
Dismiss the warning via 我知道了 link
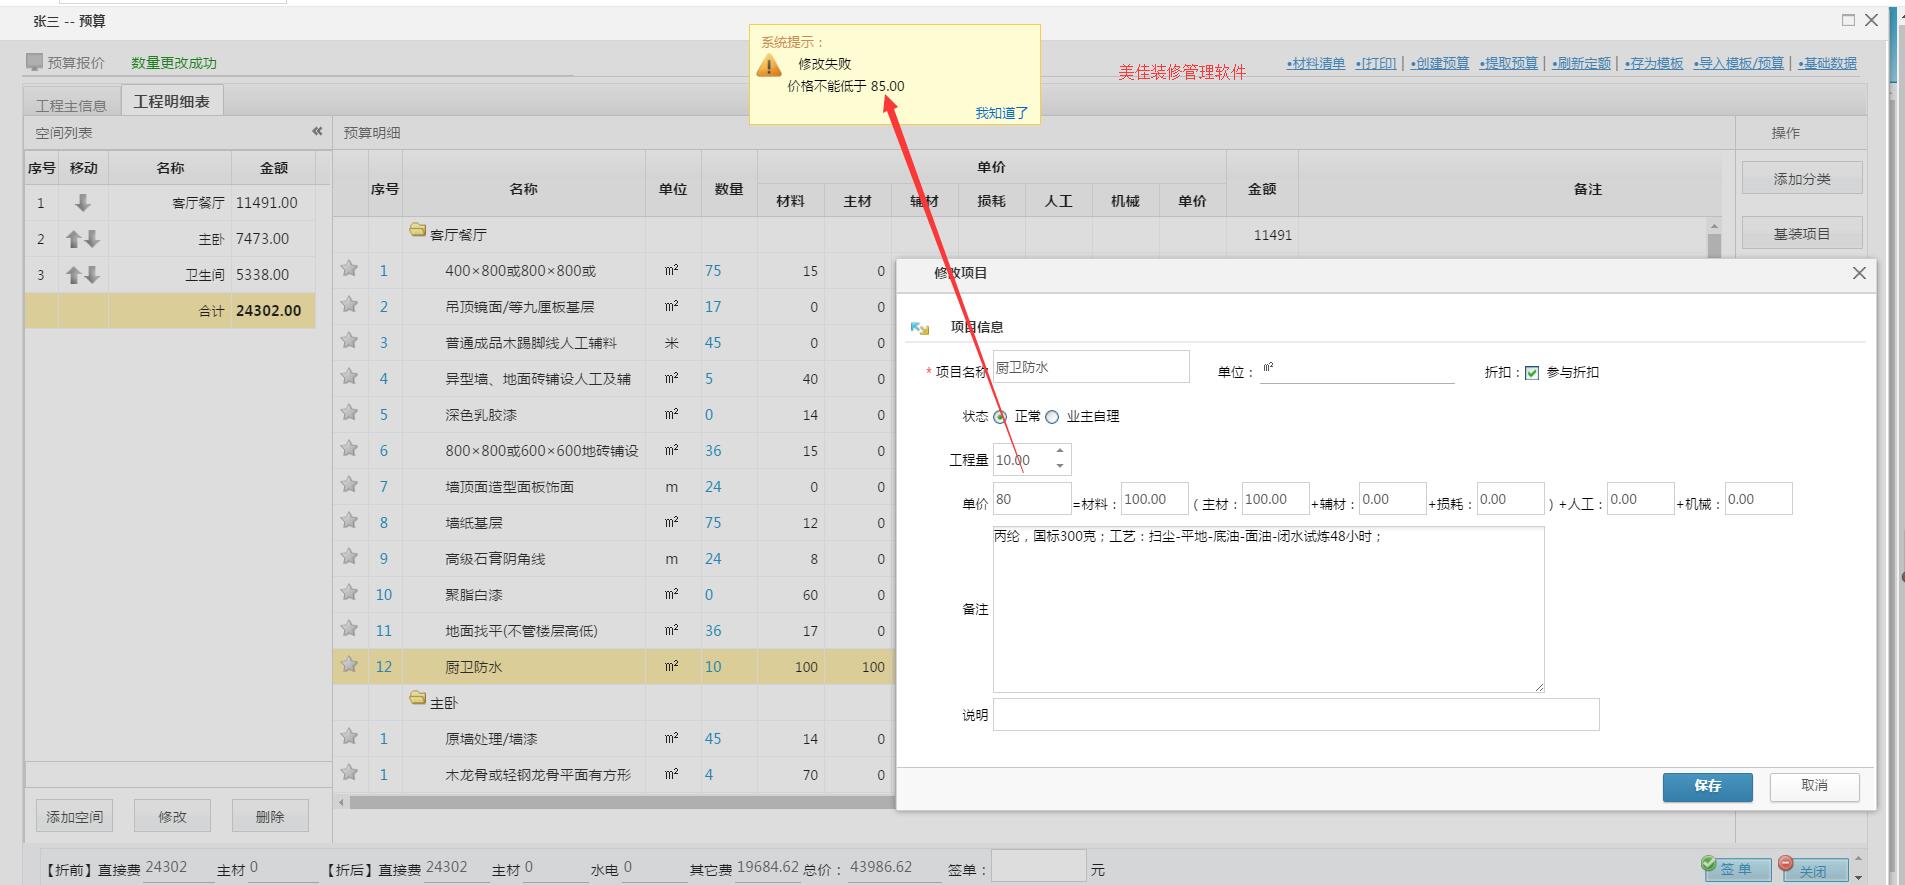coord(1001,113)
